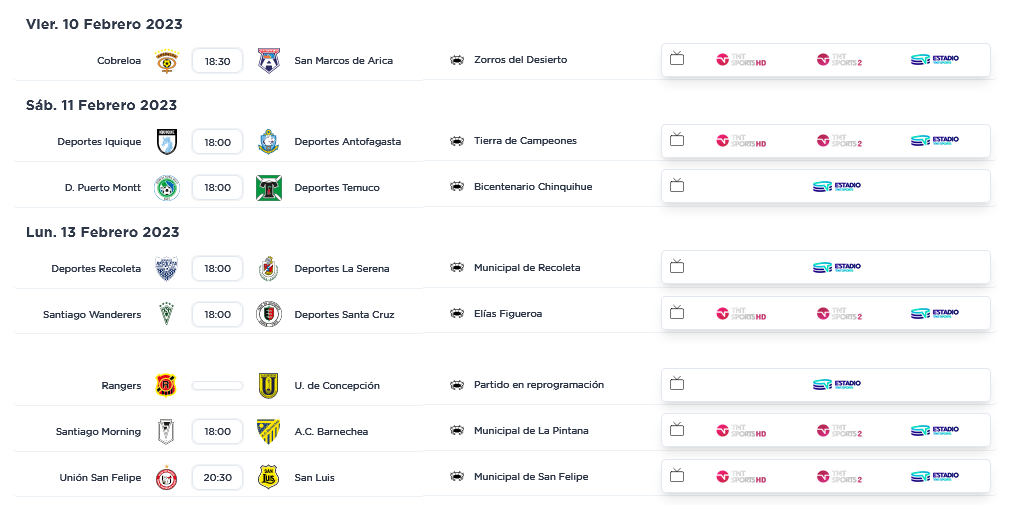Viewport: 1018px width, 505px height.
Task: Click the Deportes Iquique shield logo
Action: pyautogui.click(x=166, y=142)
